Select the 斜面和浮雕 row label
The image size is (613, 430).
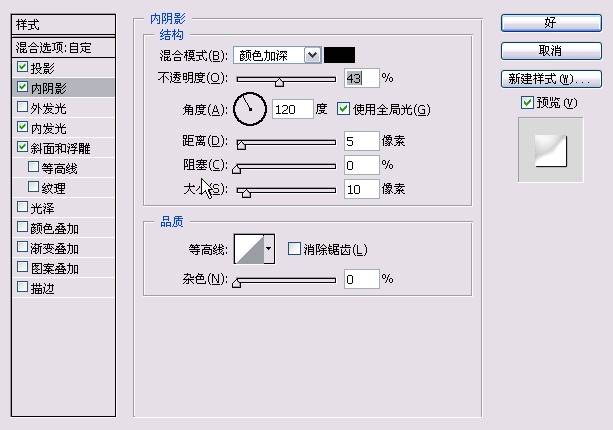(61, 148)
